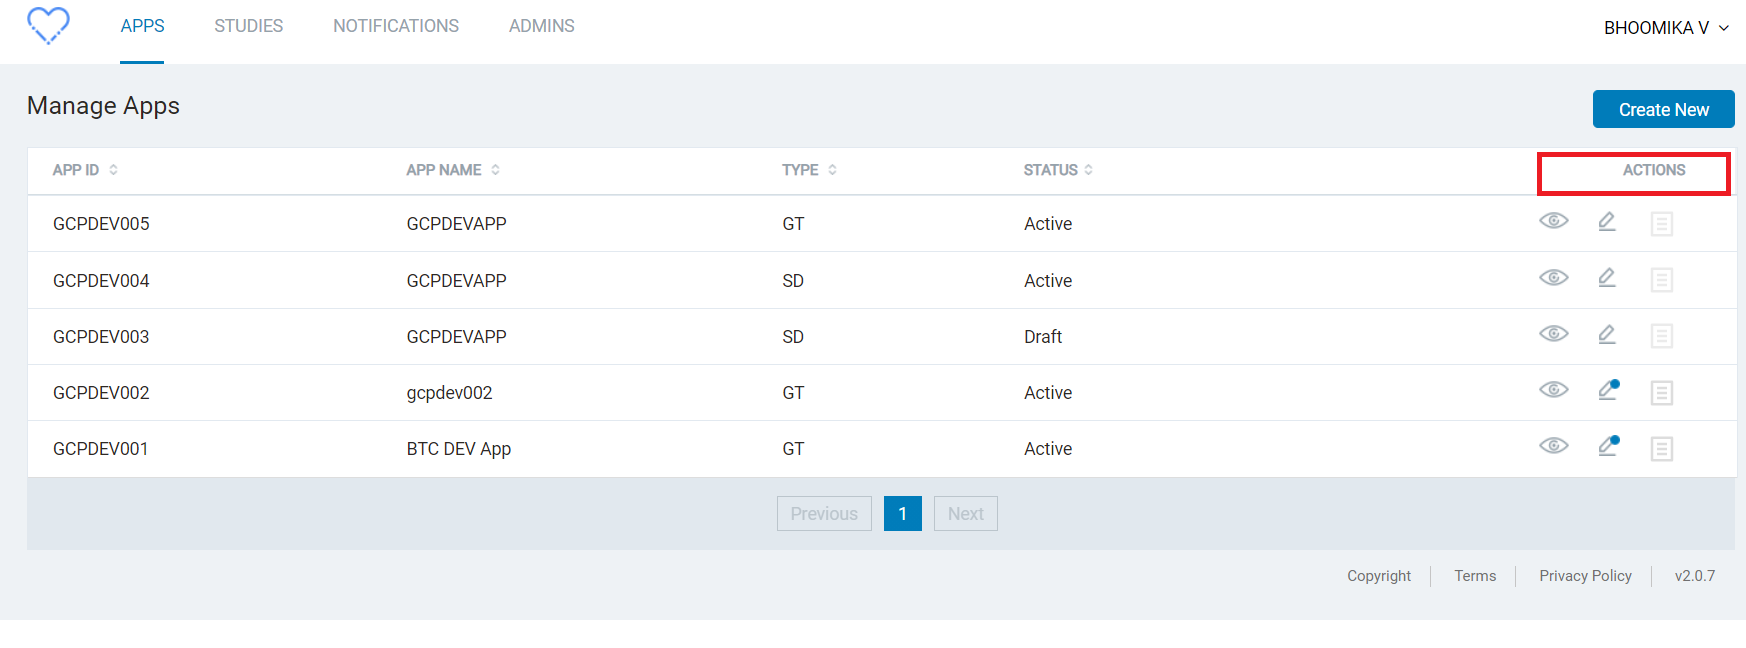The width and height of the screenshot is (1746, 648).
Task: Edit app GCPDEV005 with pencil icon
Action: pos(1607,221)
